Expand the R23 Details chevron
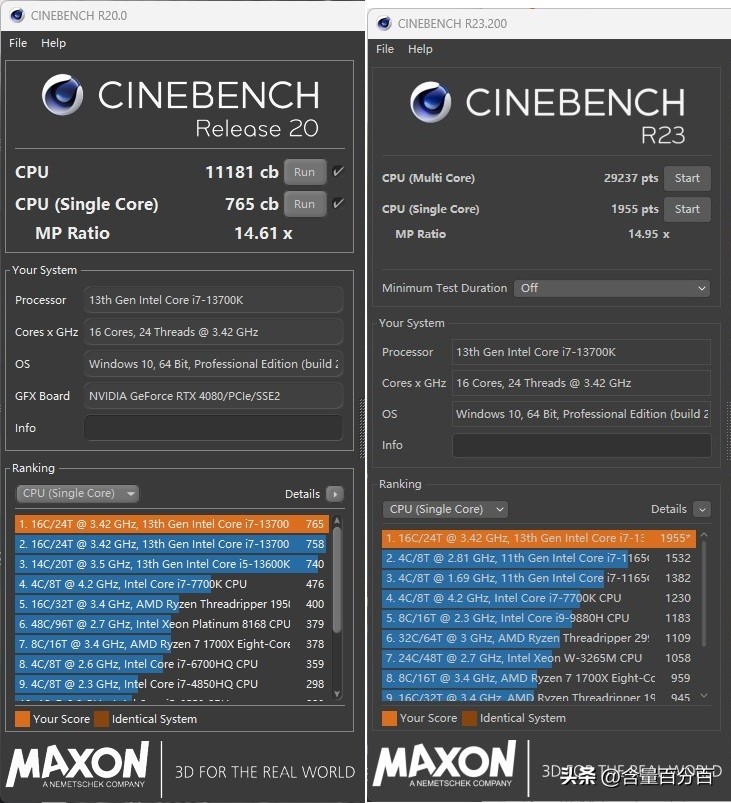The width and height of the screenshot is (731, 803). pos(702,510)
